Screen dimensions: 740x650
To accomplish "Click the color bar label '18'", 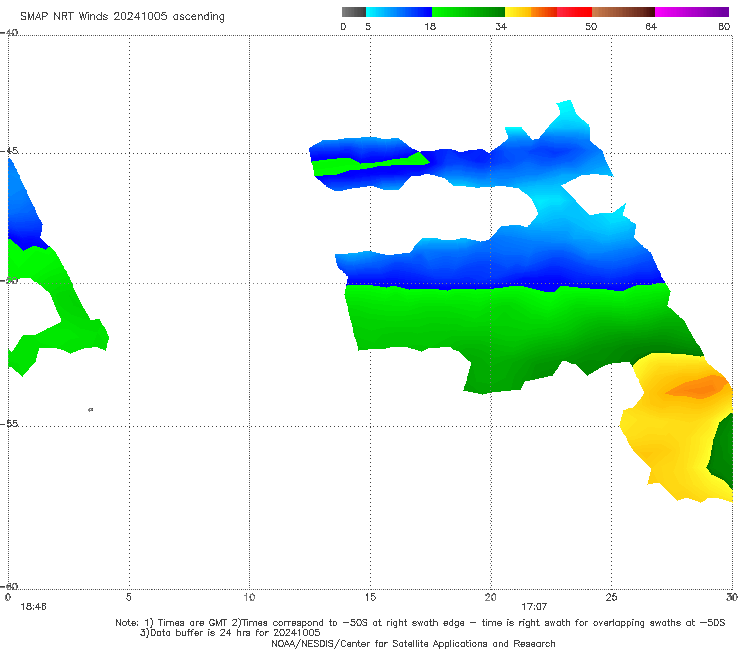I will pos(430,26).
